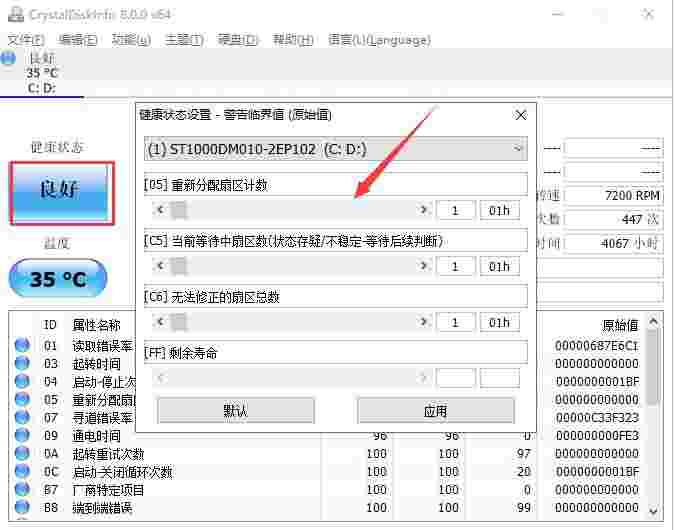This screenshot has width=674, height=530.
Task: Open the 硬盘(D) menu
Action: pos(238,40)
